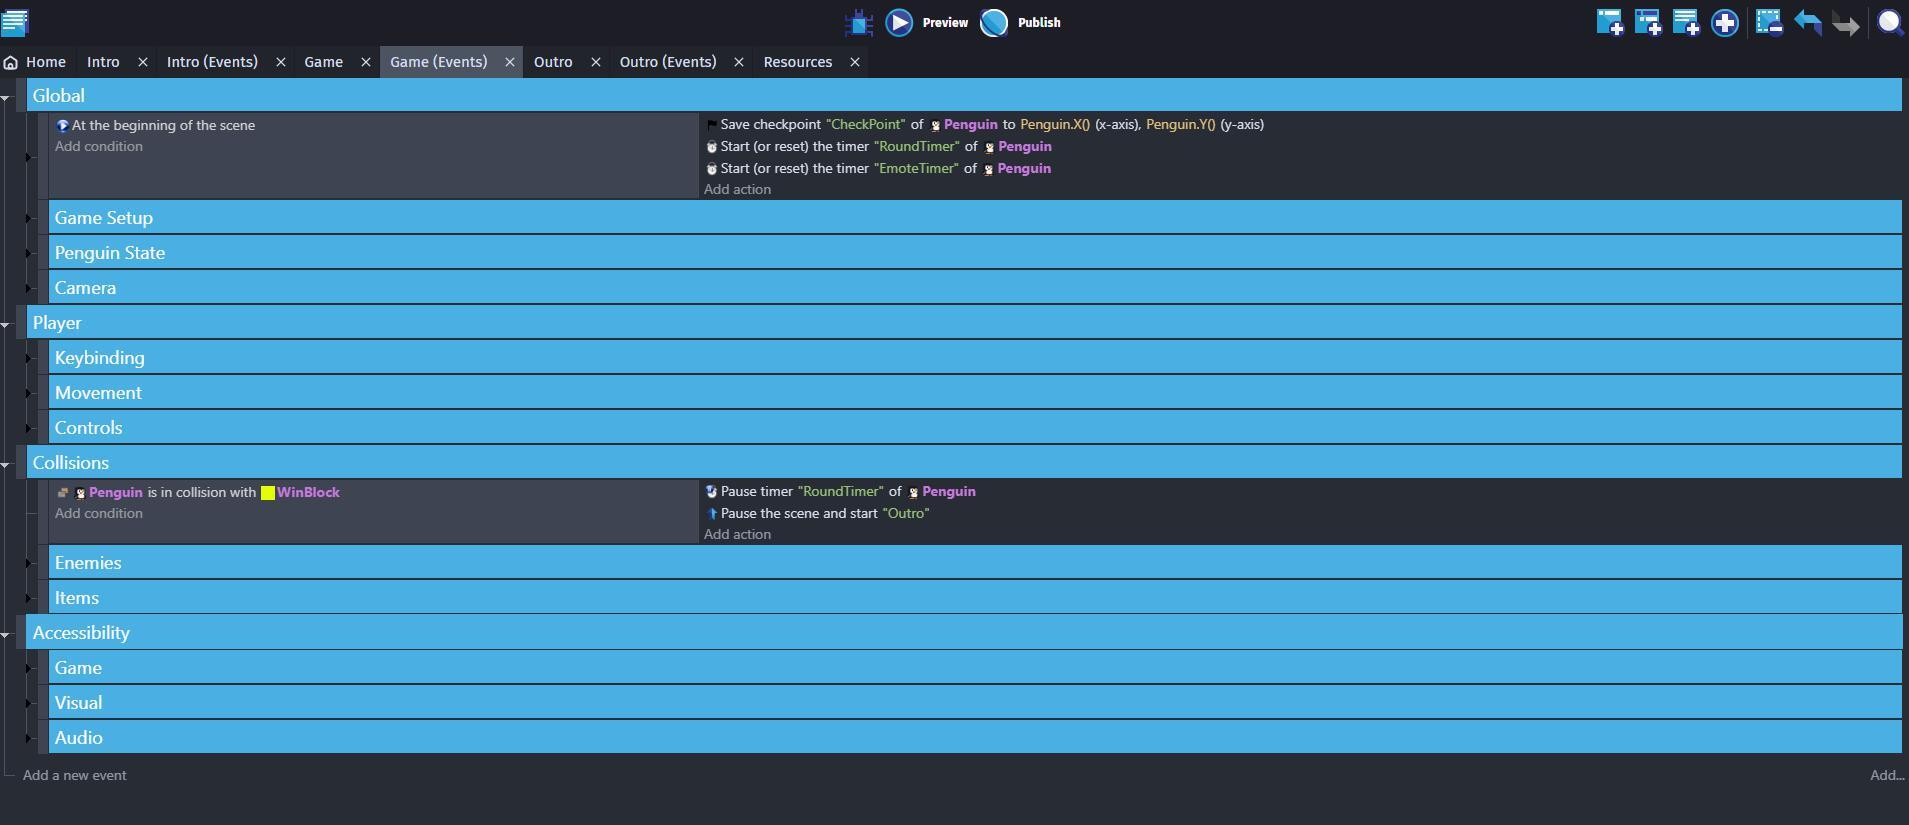Open the search magnifier icon
Image resolution: width=1909 pixels, height=825 pixels.
pos(1889,22)
